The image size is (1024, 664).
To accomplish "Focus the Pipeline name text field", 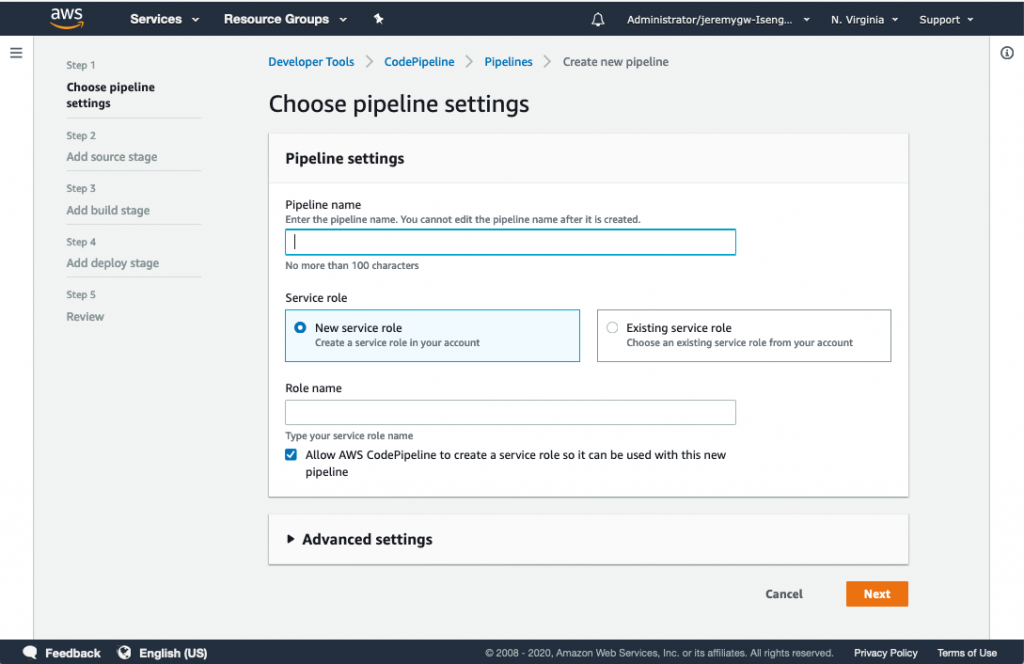I will (510, 242).
